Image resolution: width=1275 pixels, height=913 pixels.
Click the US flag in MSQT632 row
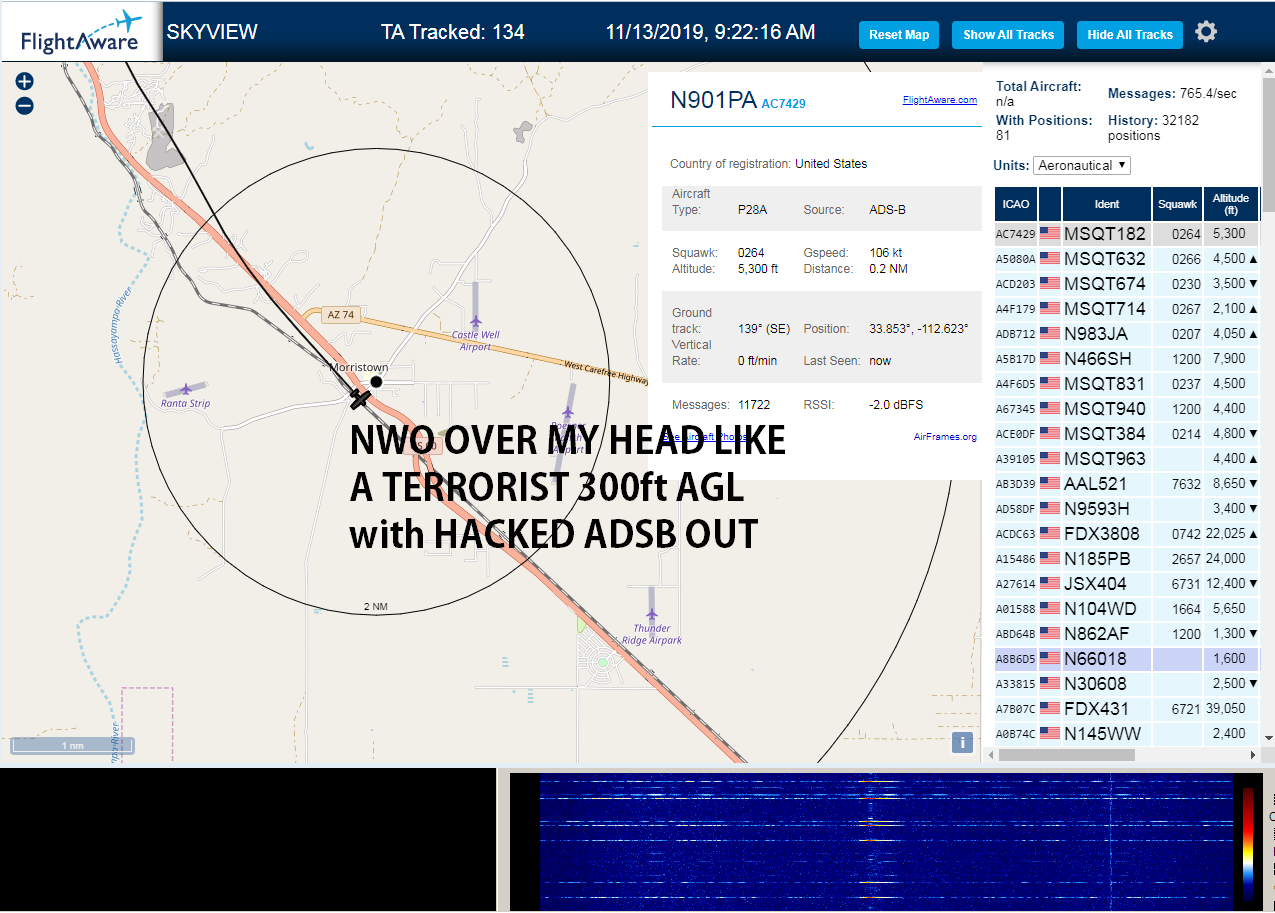[x=1050, y=259]
